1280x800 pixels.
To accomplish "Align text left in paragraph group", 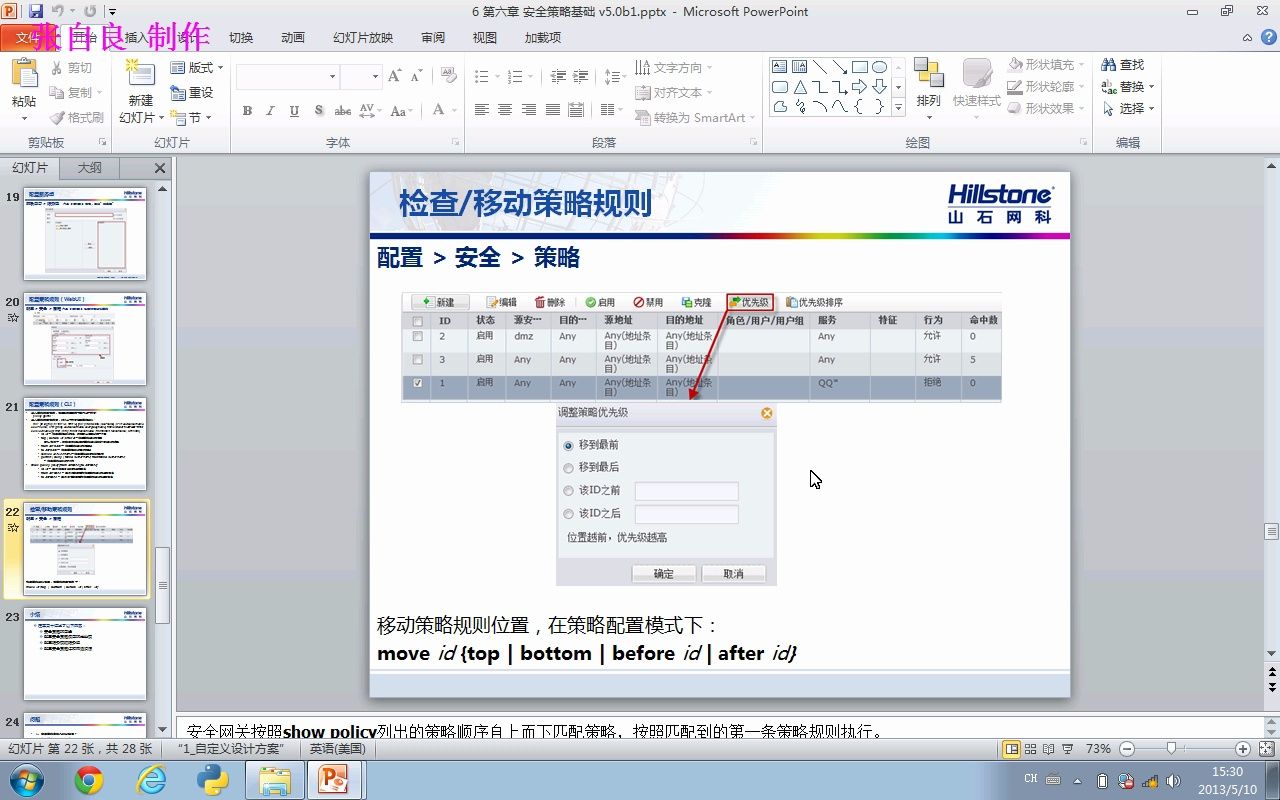I will pos(482,110).
